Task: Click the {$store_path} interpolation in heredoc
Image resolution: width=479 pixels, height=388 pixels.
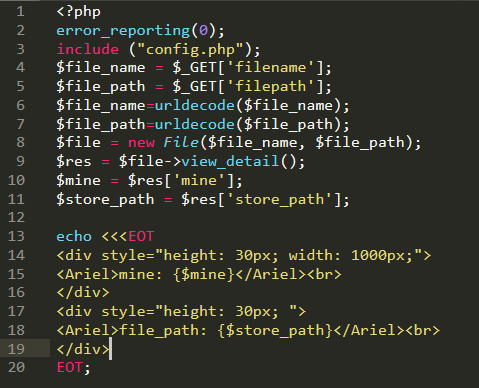Action: pos(275,330)
